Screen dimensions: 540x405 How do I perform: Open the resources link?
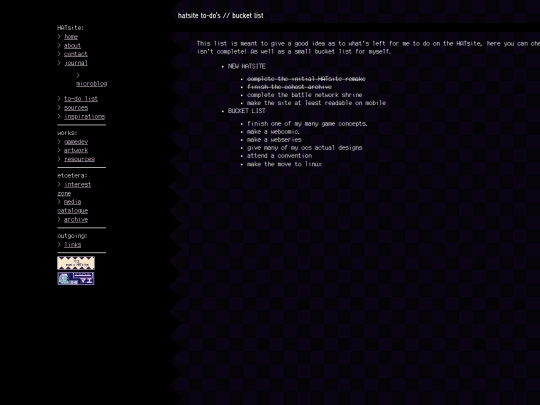coord(79,159)
